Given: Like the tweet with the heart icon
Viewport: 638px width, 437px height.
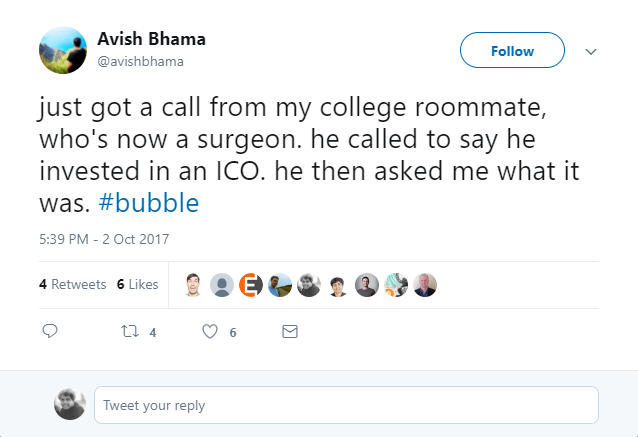Looking at the screenshot, I should pos(210,332).
